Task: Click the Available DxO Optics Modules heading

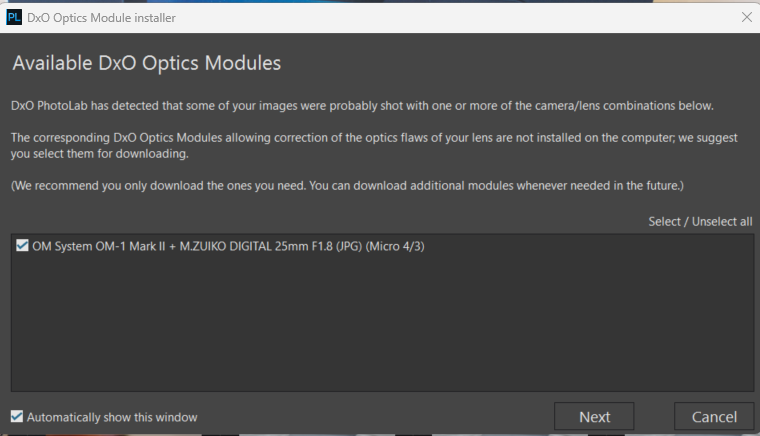Action: click(146, 63)
